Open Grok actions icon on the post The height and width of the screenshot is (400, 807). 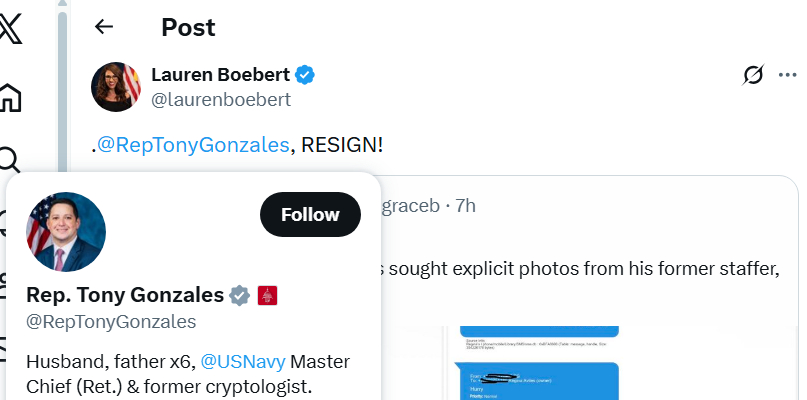[754, 75]
